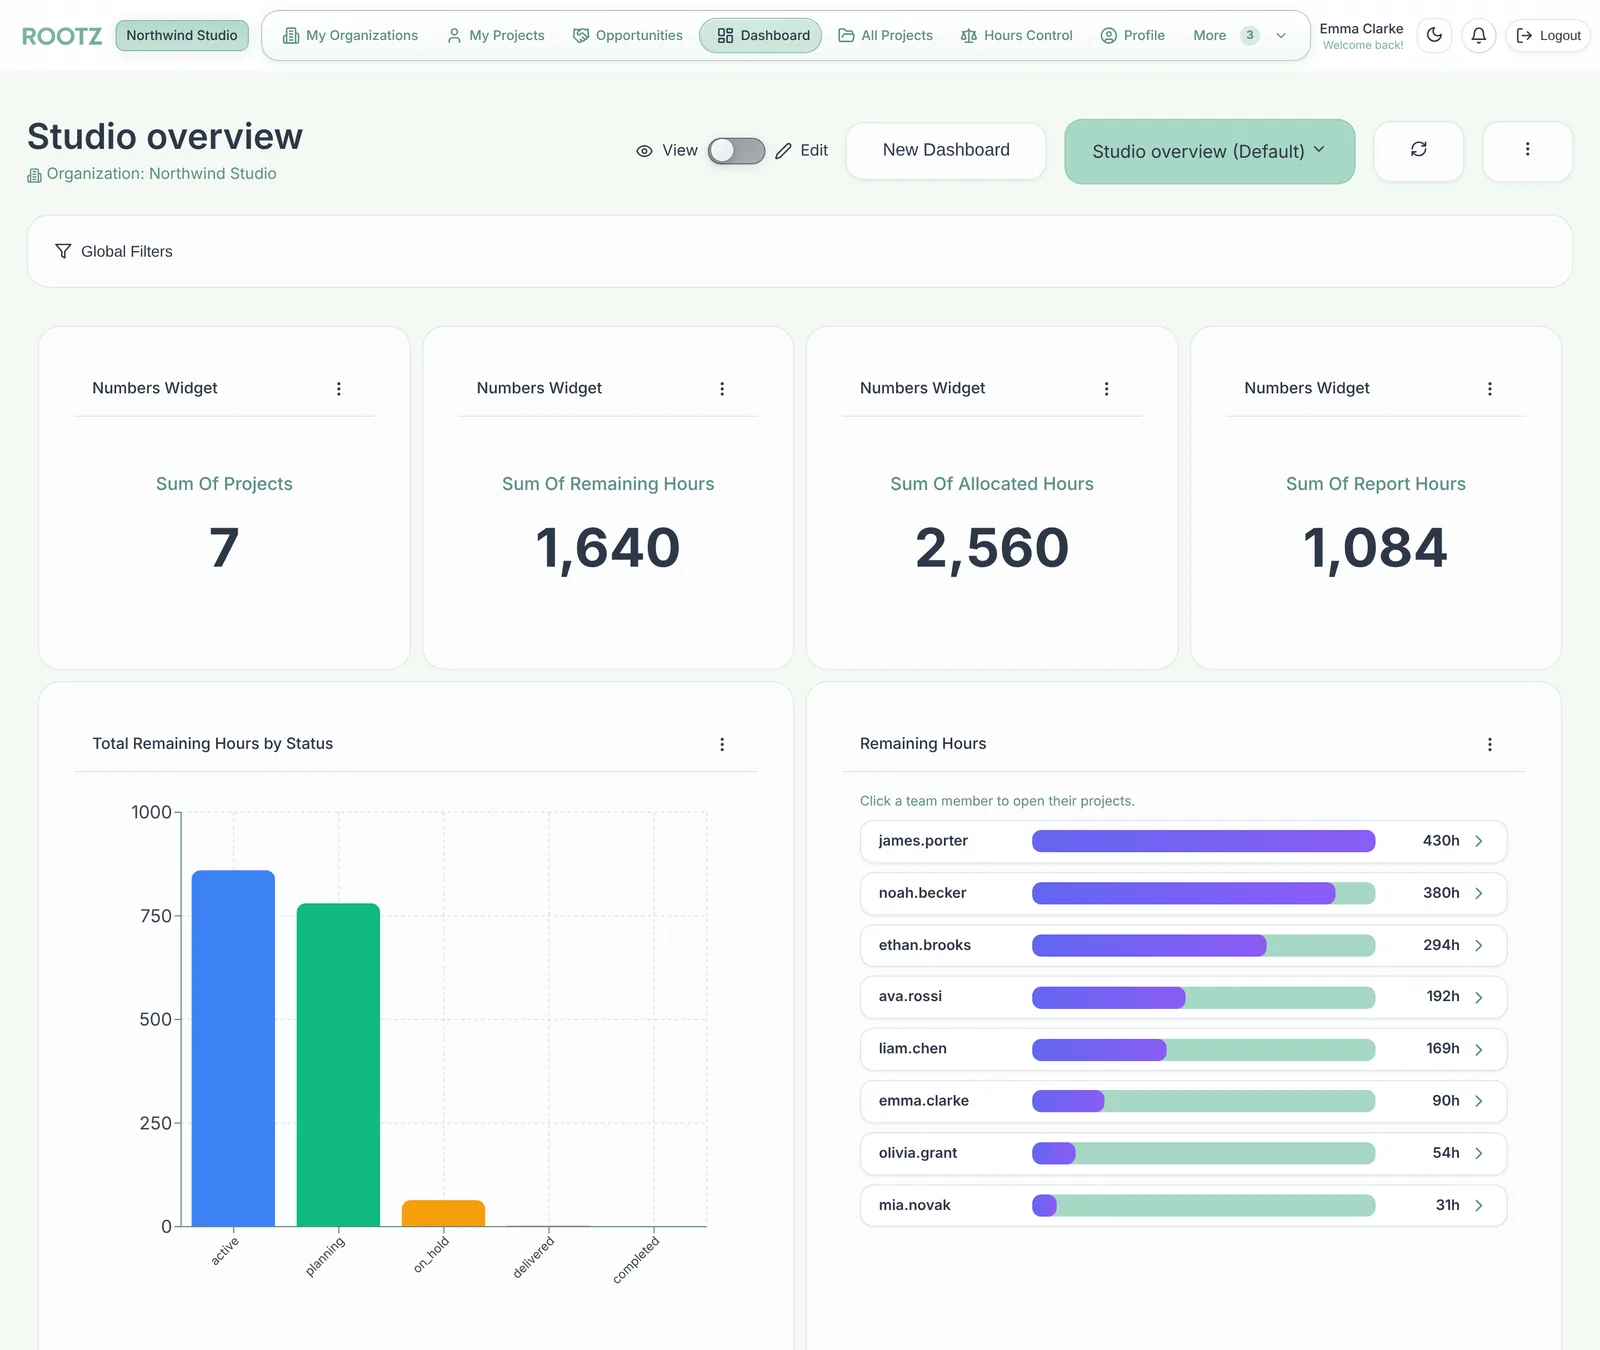Click the 2,560 allocated hours value

pos(992,549)
